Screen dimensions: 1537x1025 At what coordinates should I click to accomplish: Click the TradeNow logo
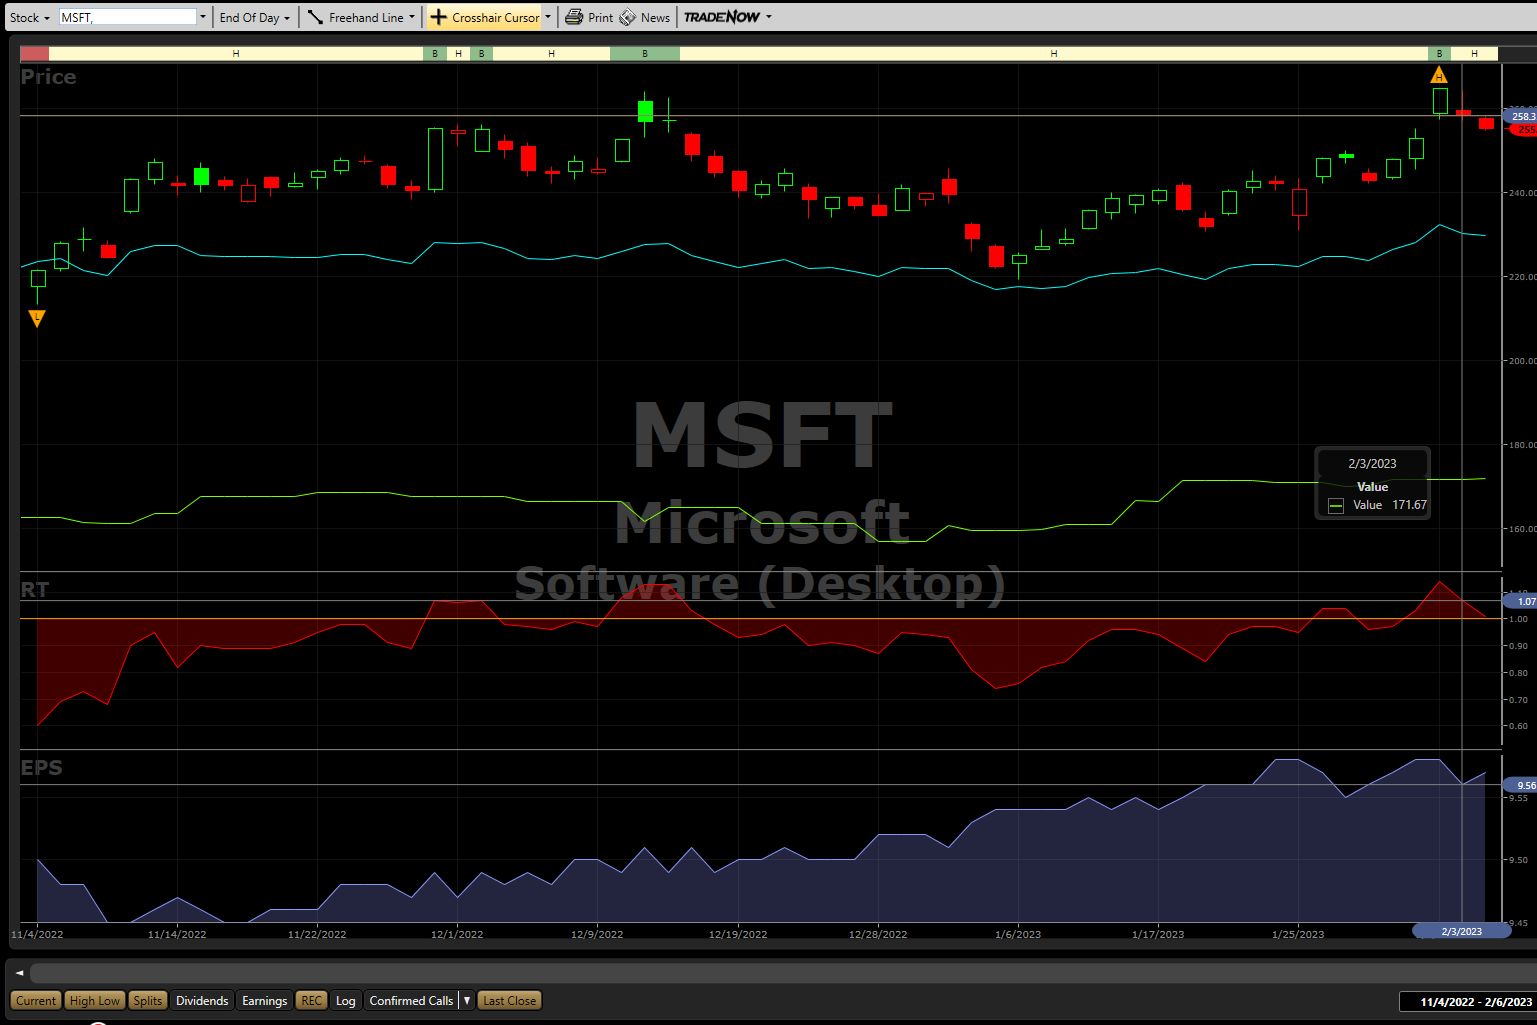721,17
